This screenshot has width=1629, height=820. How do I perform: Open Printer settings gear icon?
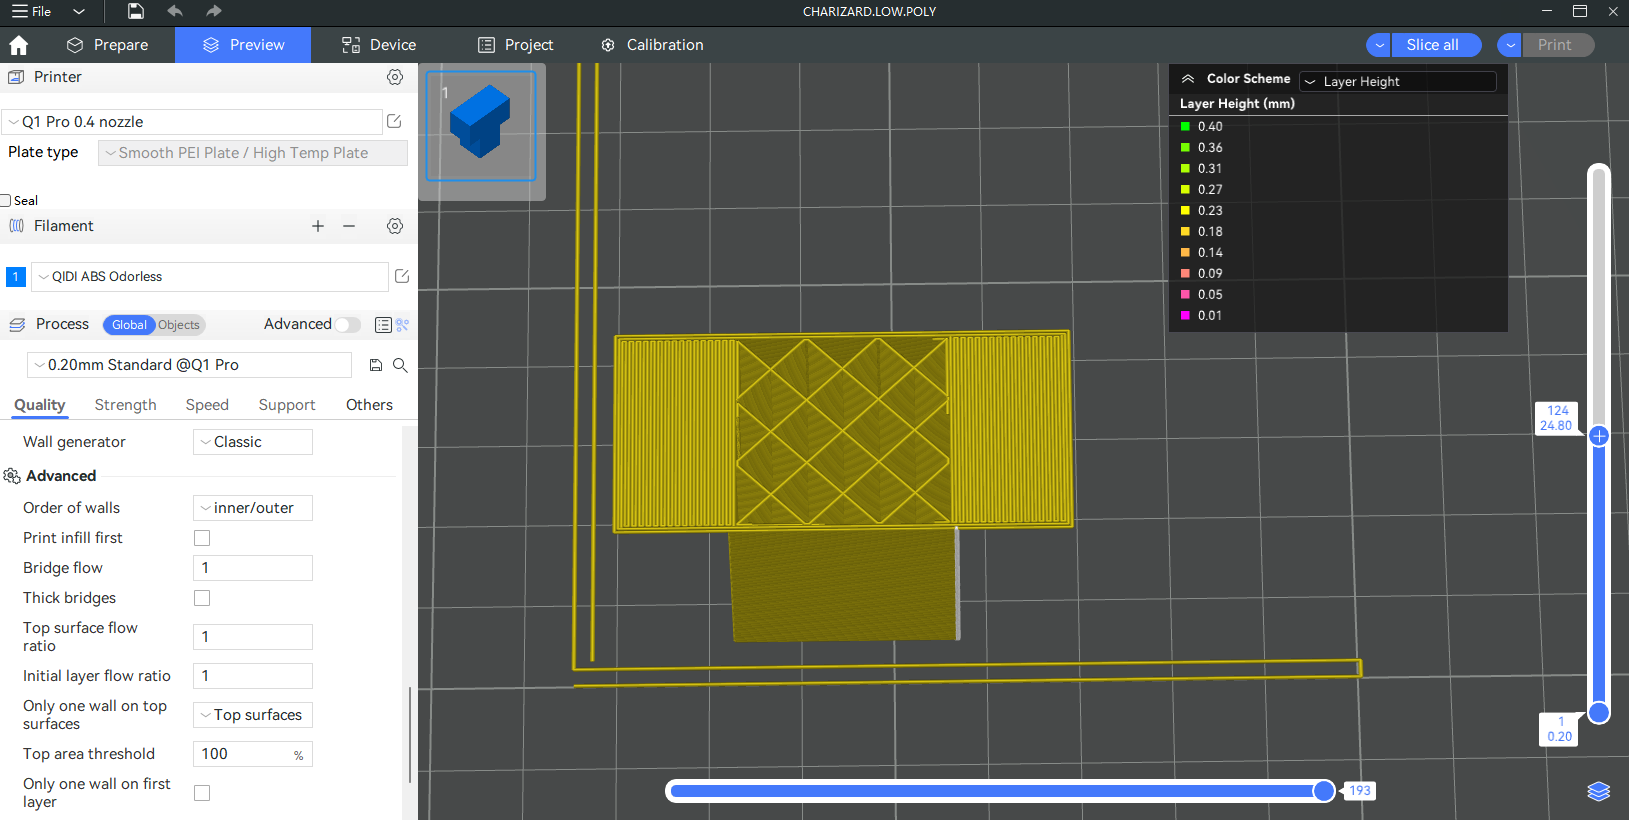(395, 77)
